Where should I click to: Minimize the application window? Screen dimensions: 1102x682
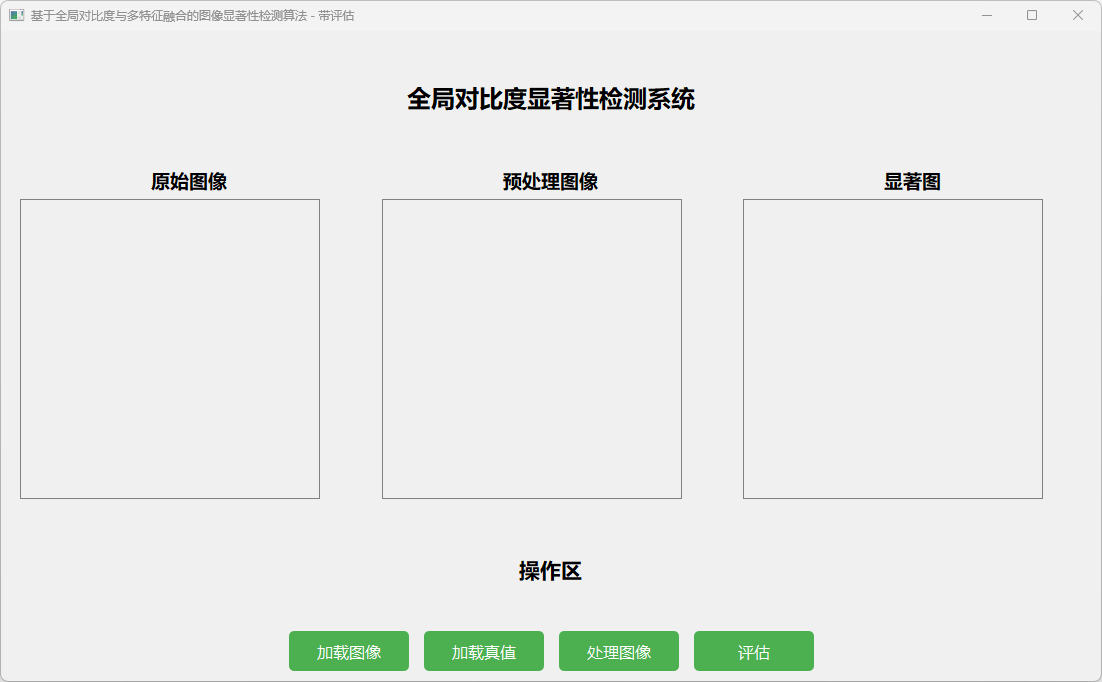(987, 16)
